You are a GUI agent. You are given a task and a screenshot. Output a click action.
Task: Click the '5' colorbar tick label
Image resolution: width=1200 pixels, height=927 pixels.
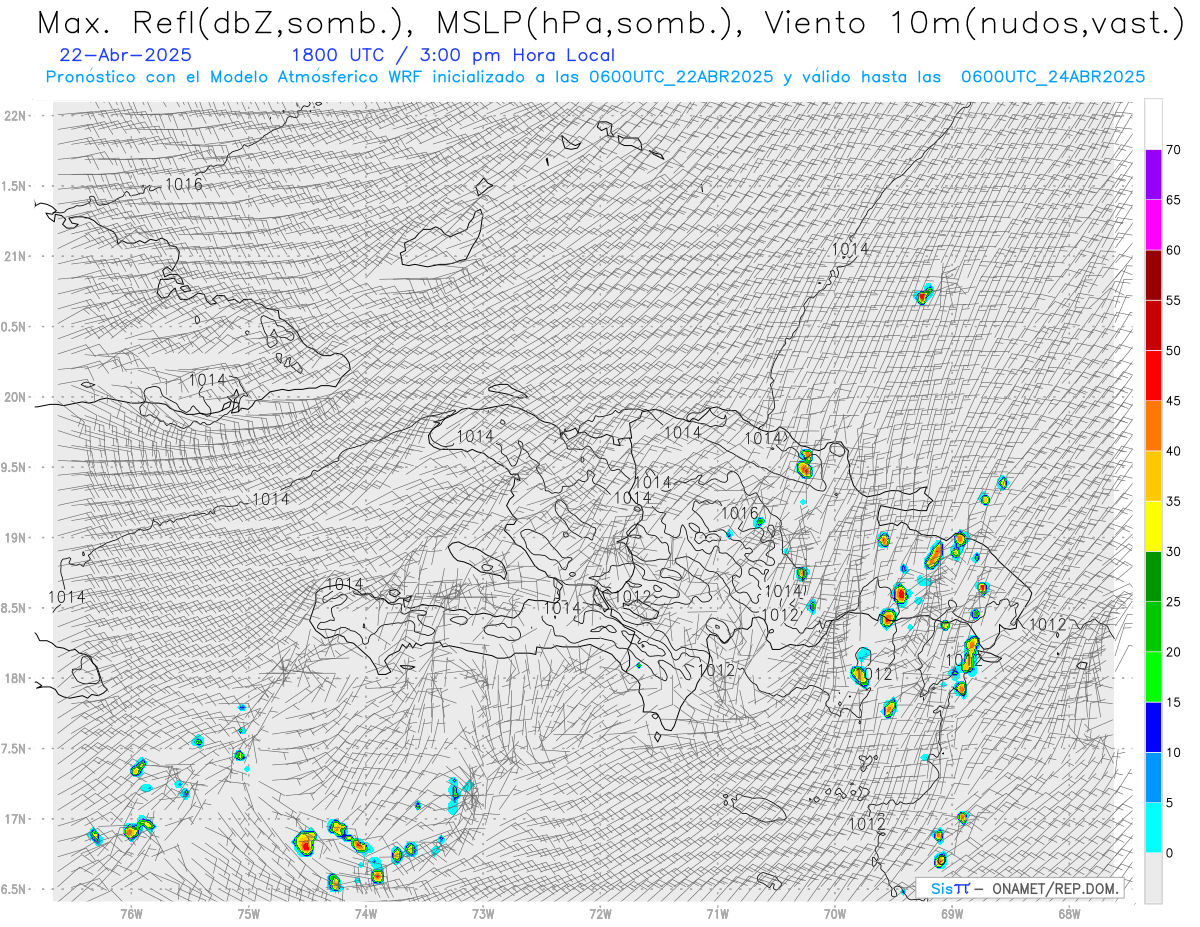1169,802
